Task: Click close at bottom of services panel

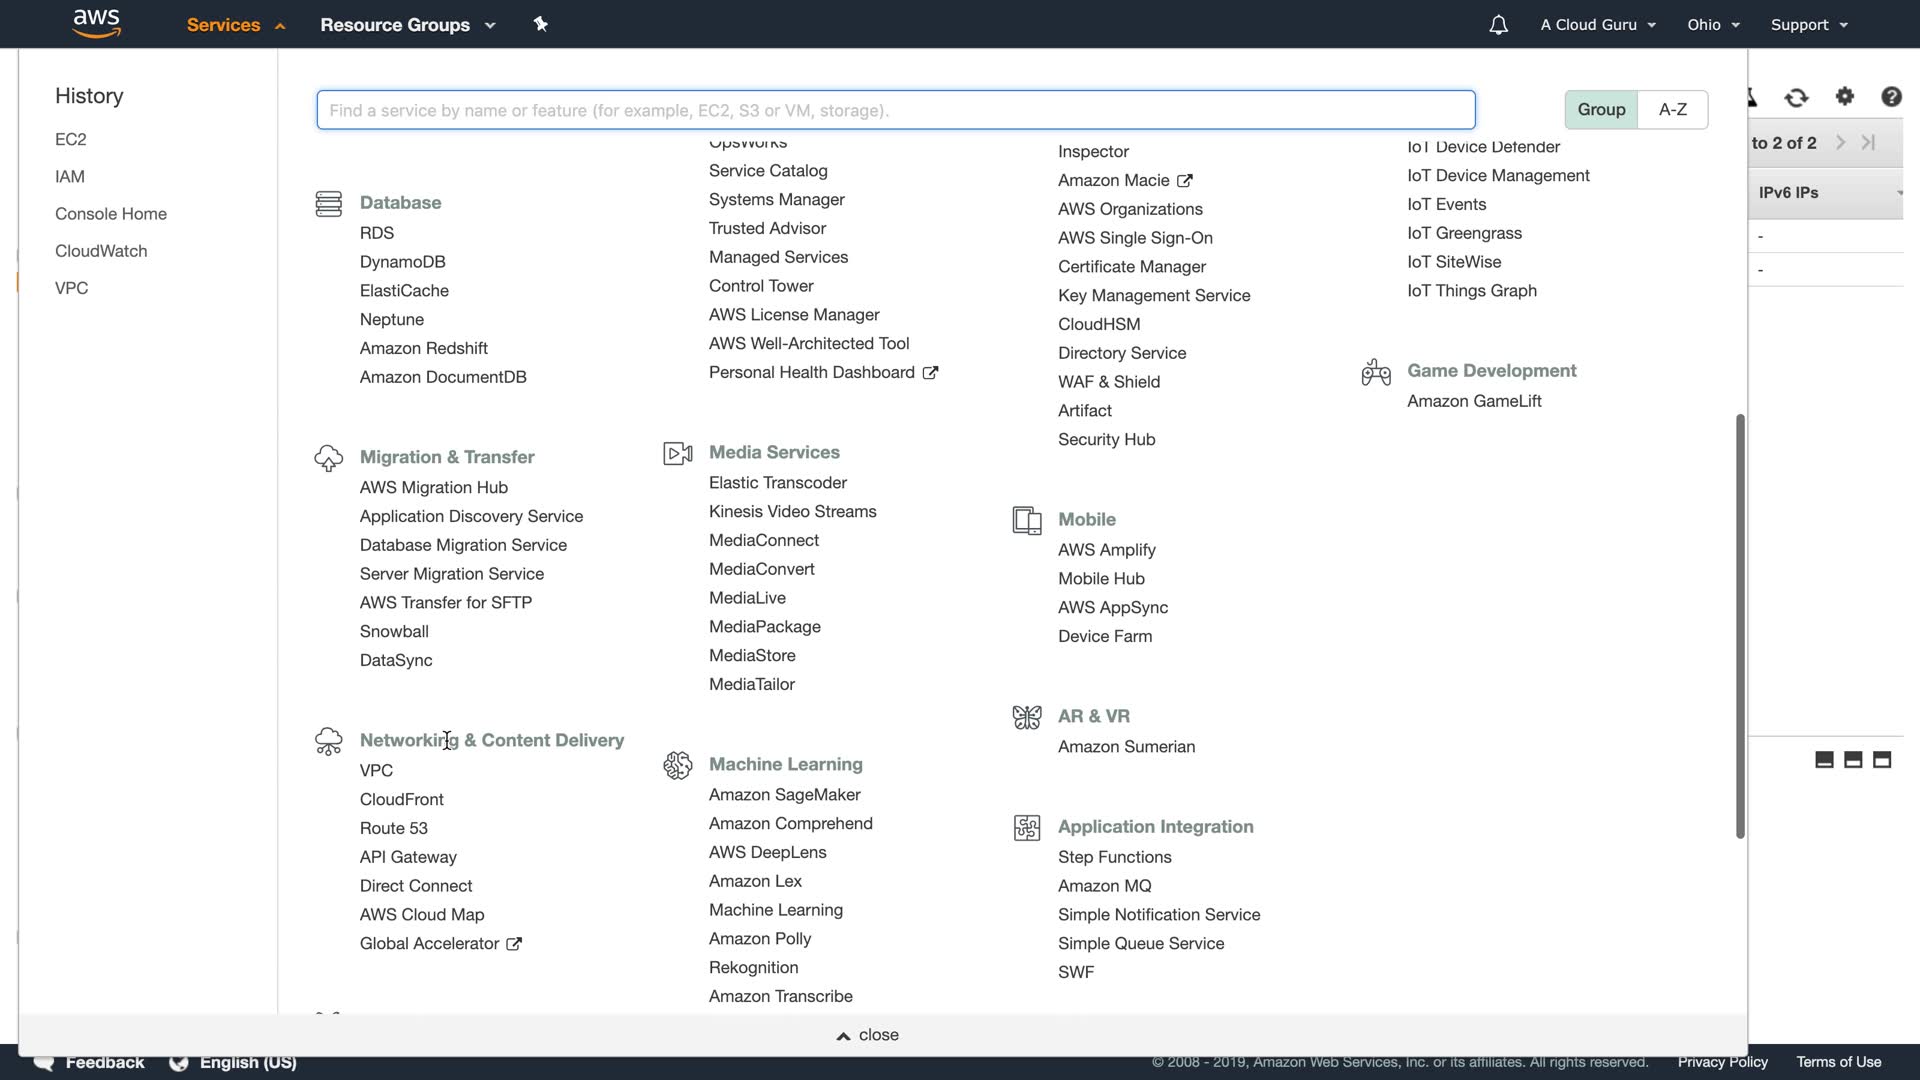Action: [x=868, y=1035]
